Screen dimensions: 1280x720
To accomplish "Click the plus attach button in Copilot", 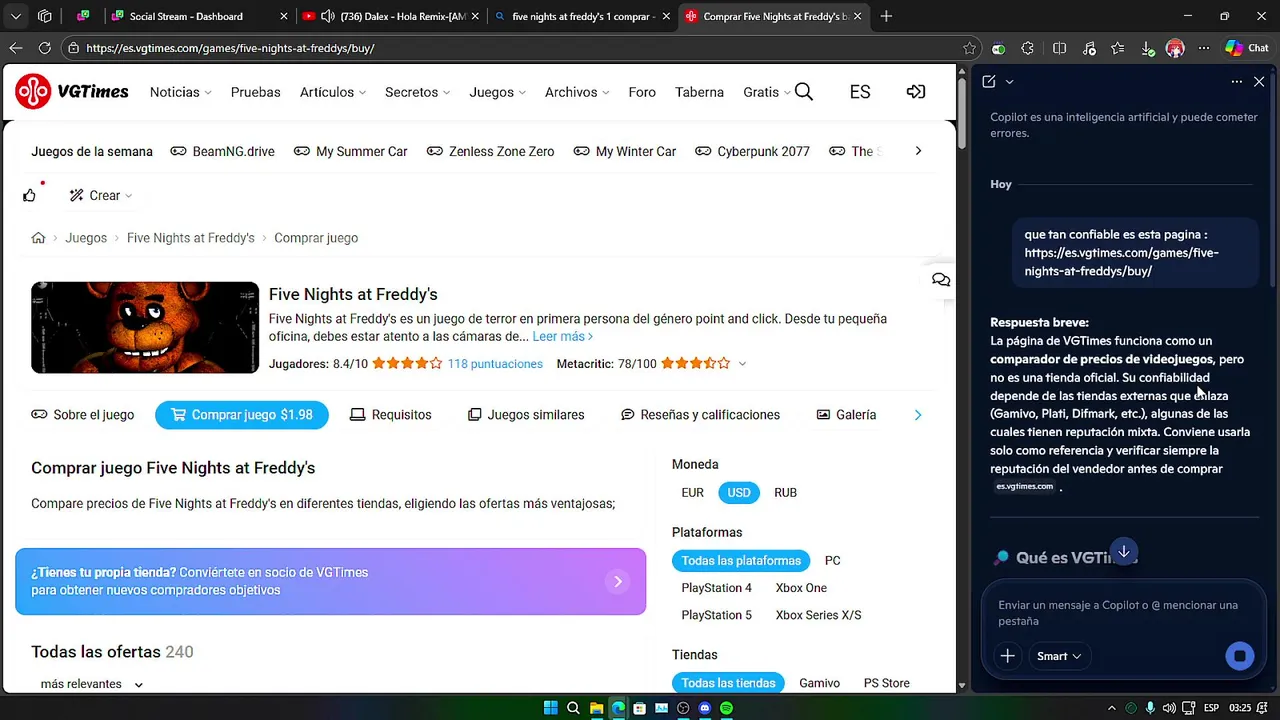I will (1007, 656).
